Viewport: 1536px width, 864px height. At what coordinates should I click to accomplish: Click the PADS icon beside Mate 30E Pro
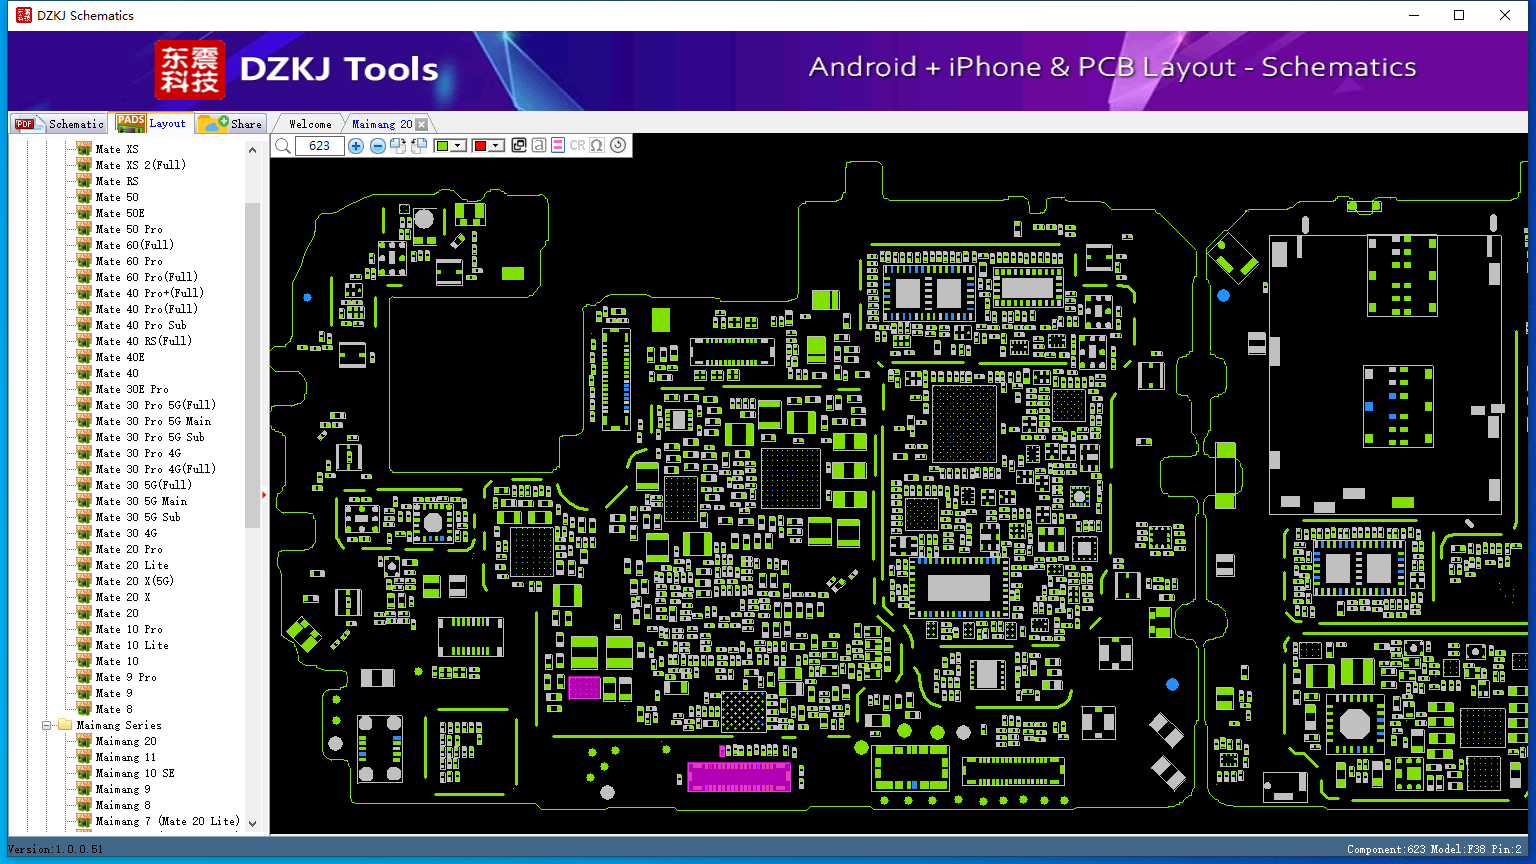pos(84,389)
